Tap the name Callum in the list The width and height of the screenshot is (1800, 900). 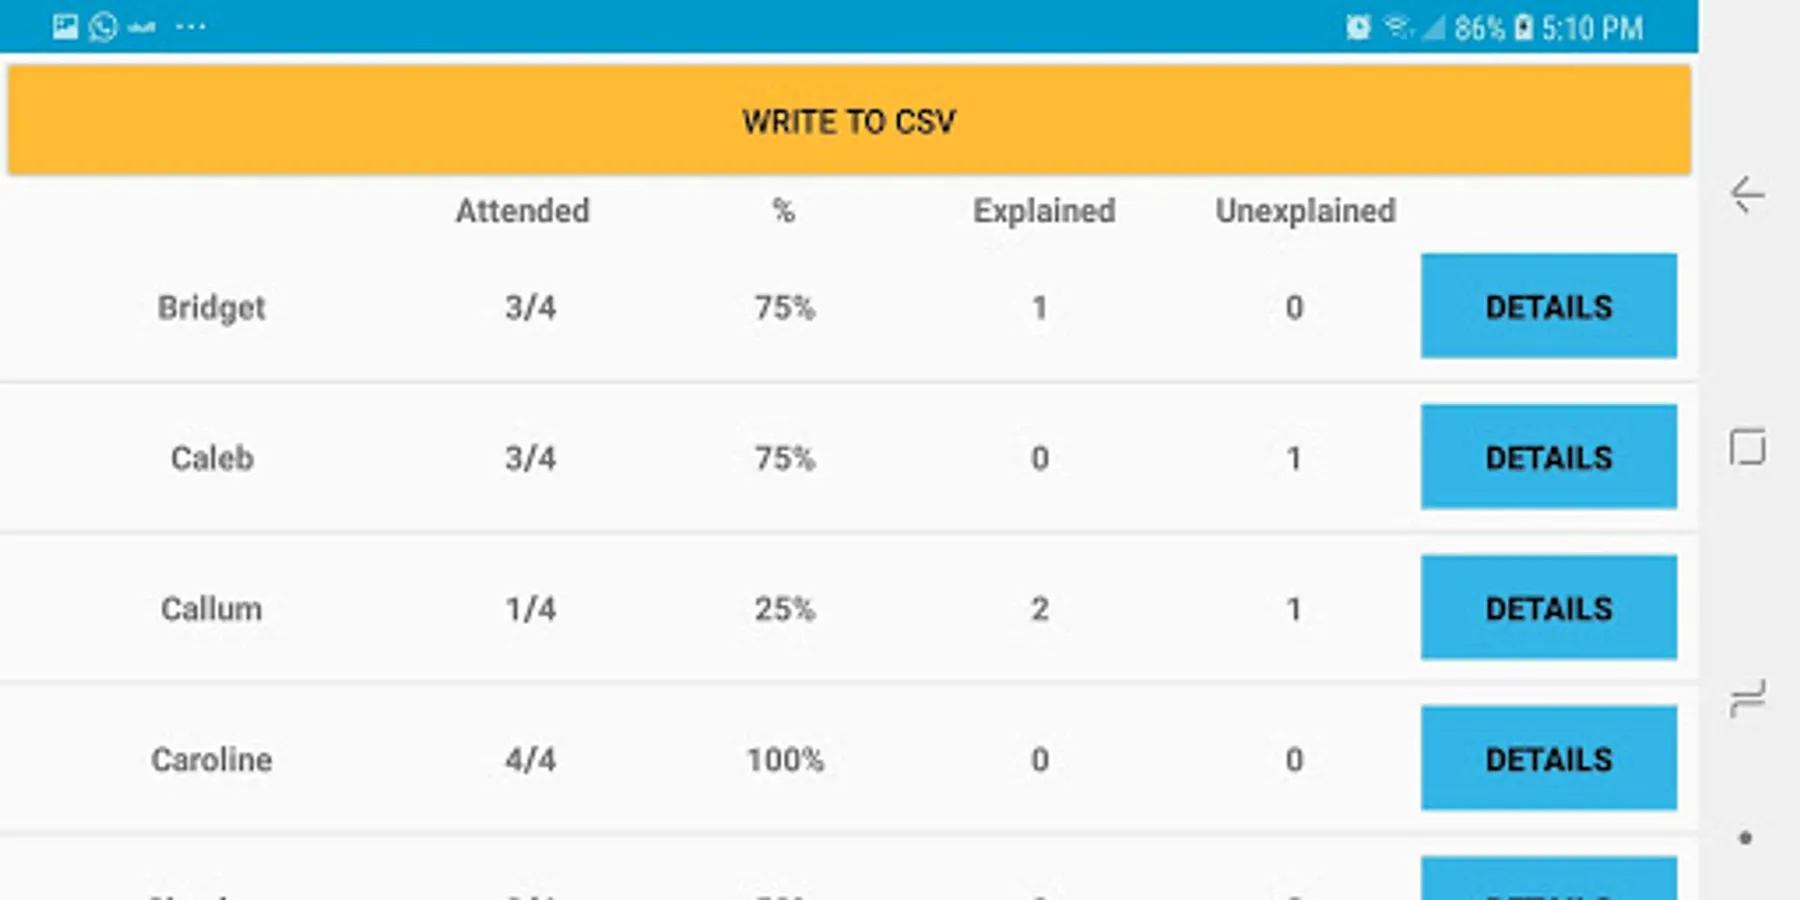click(211, 609)
